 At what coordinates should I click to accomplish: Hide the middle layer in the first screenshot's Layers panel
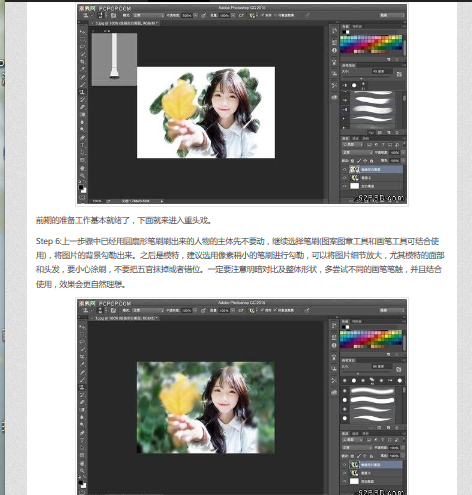pyautogui.click(x=345, y=178)
